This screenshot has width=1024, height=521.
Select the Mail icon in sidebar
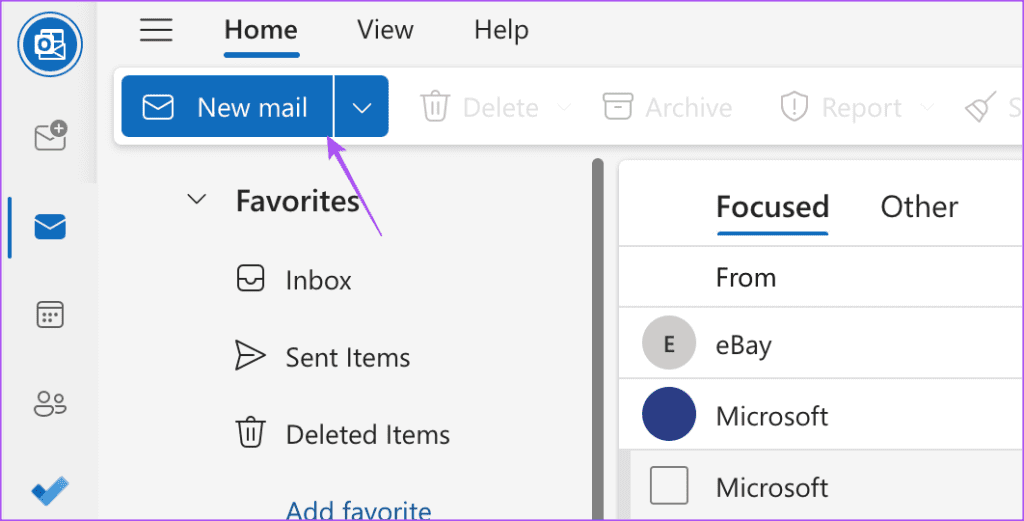tap(50, 227)
